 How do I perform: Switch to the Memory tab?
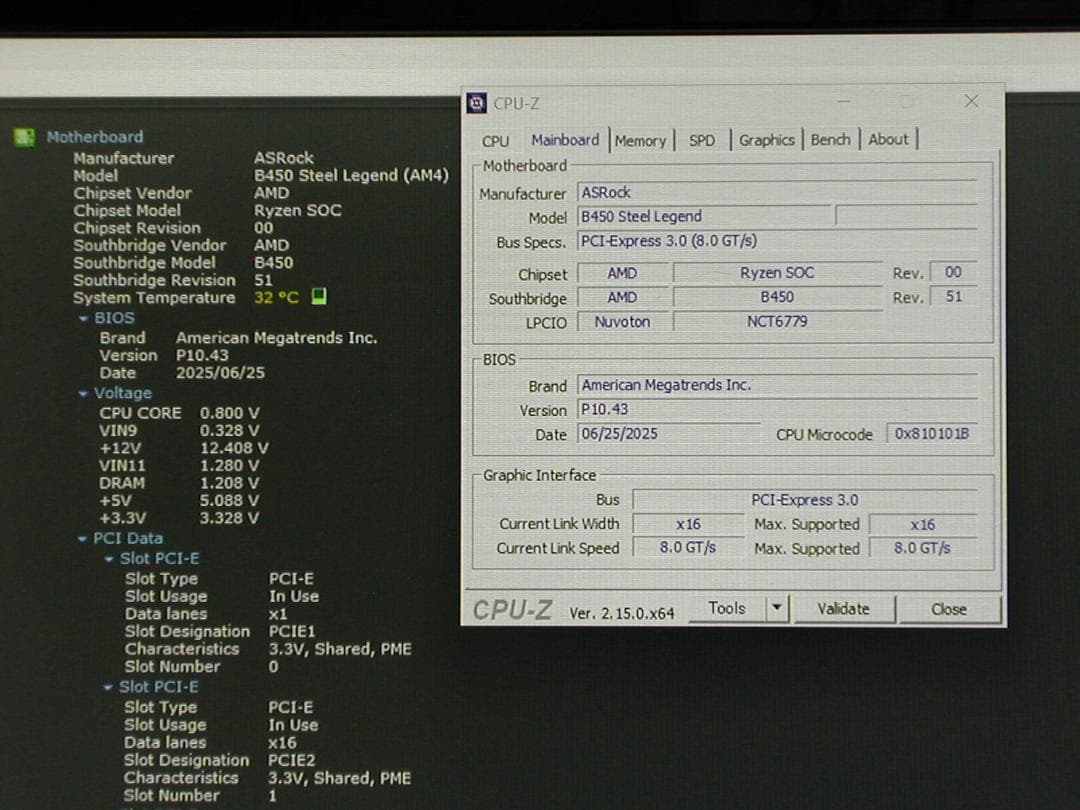click(641, 141)
